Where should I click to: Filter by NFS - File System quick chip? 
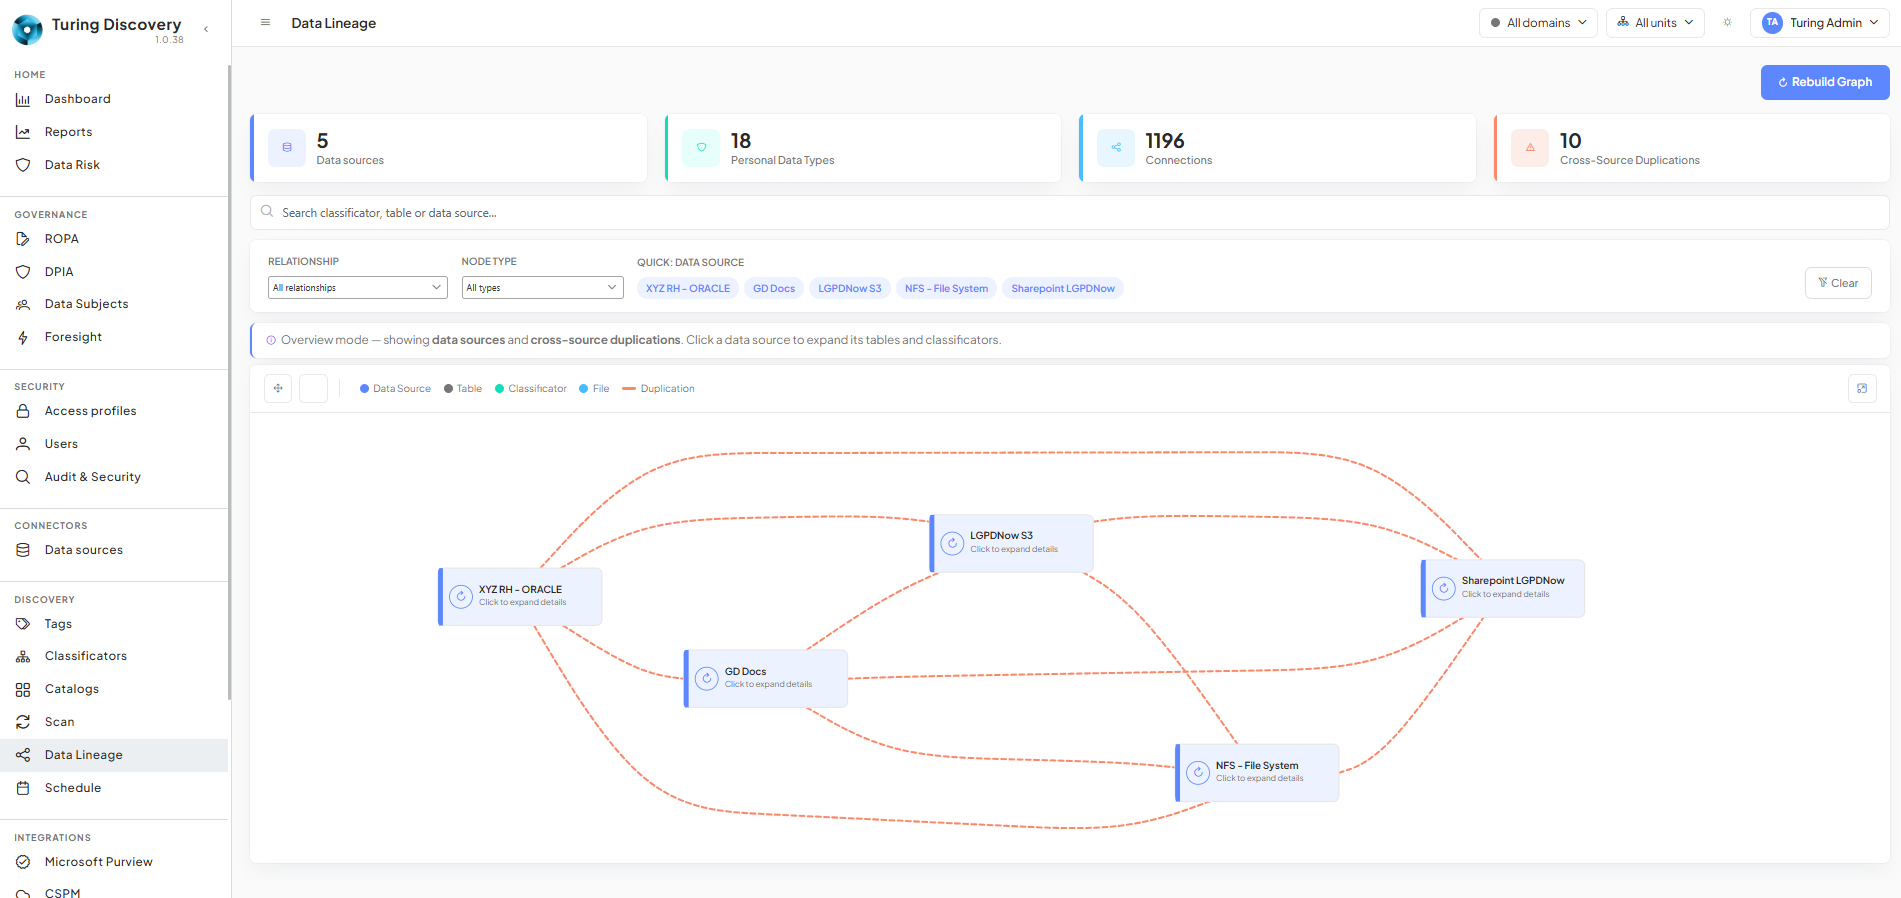946,289
